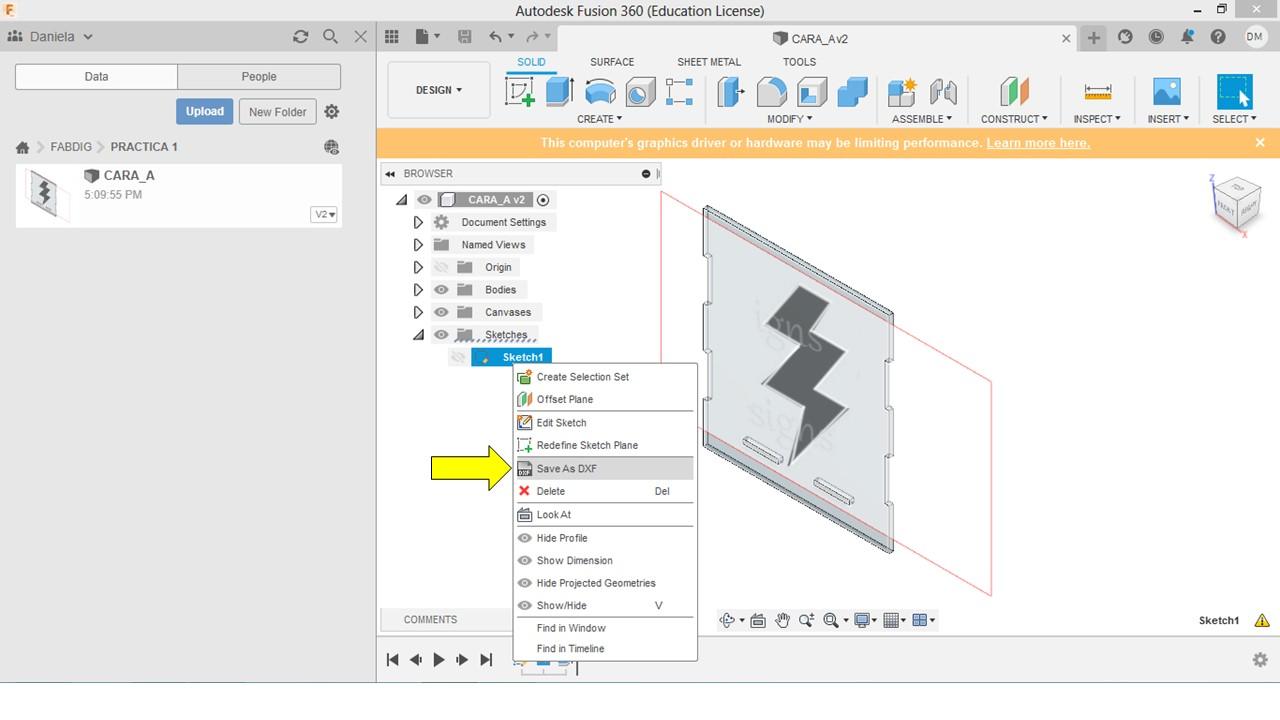
Task: Expand Named Views node
Action: pos(418,244)
